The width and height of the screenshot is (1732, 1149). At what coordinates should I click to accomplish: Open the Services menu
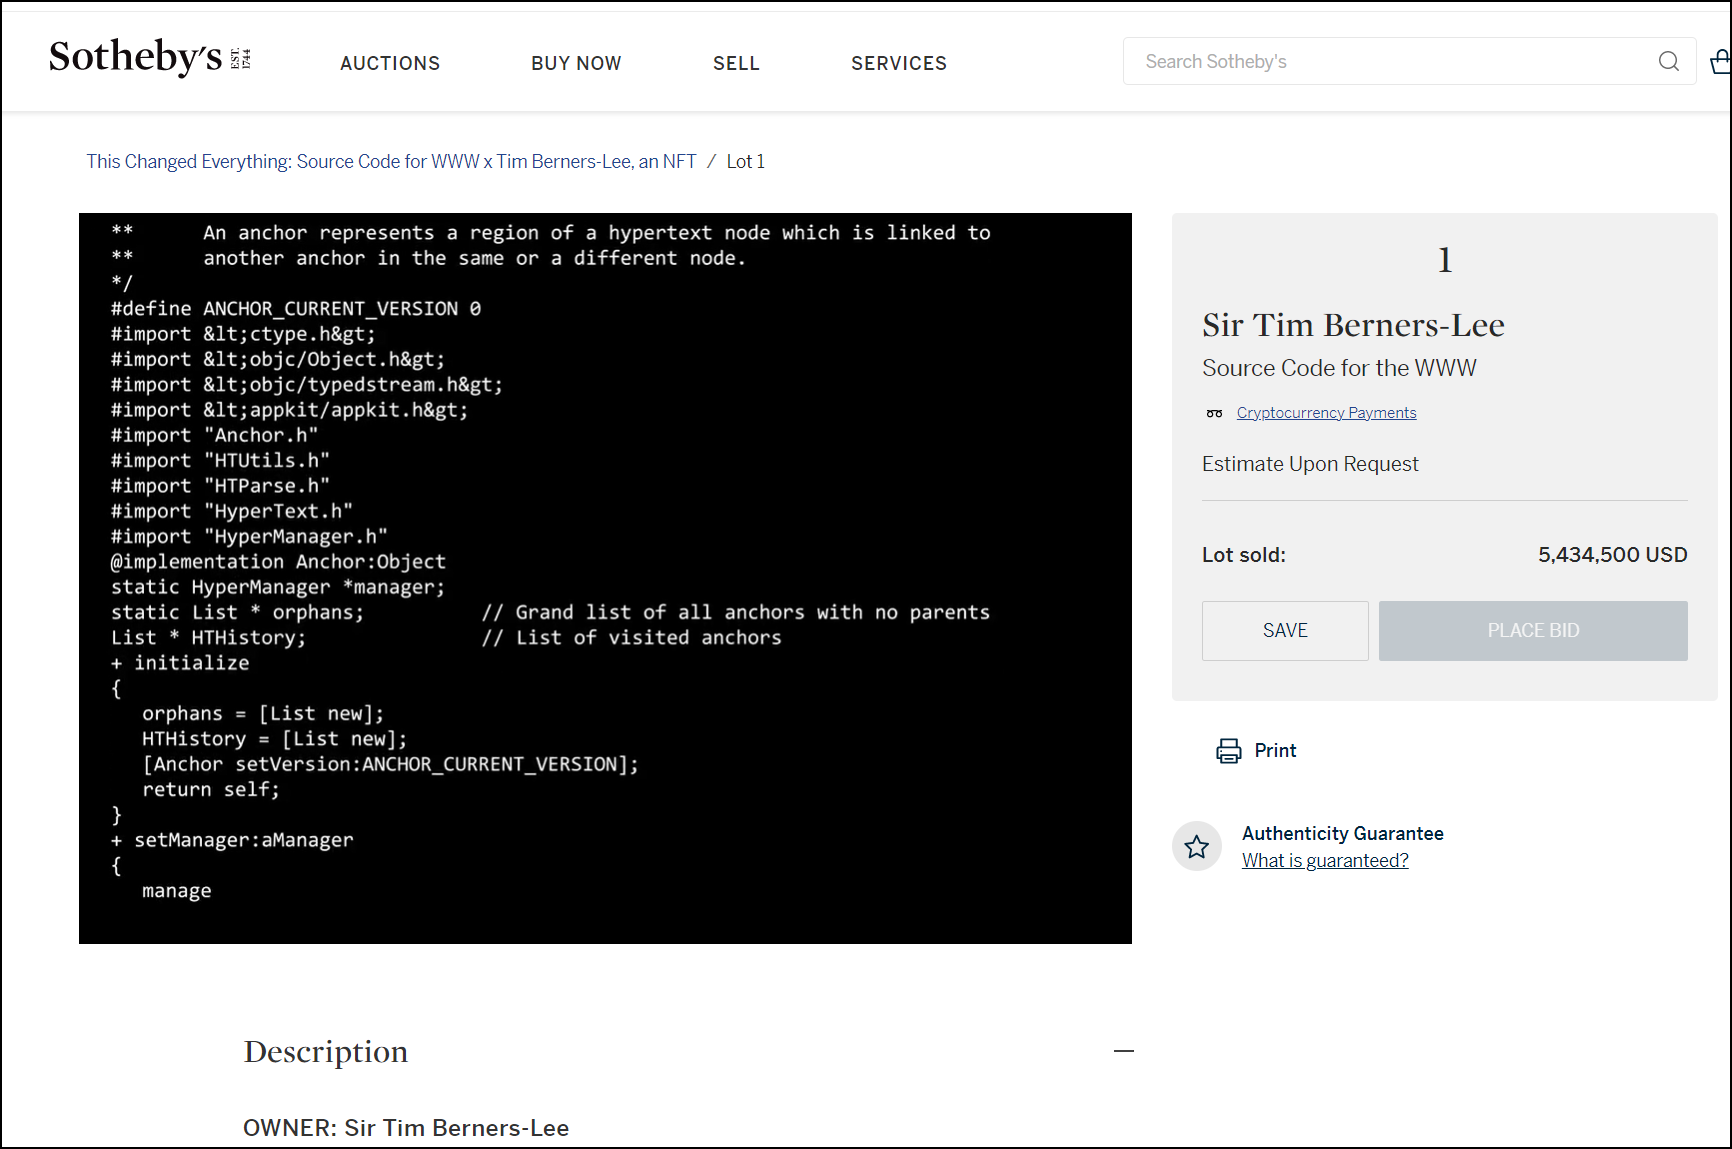click(x=898, y=63)
